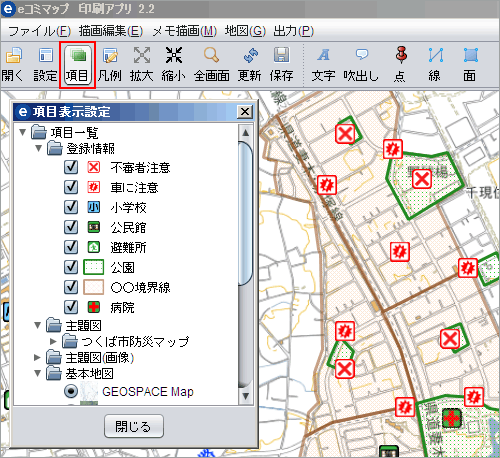Click the 閉じる button
The image size is (500, 458).
(x=134, y=426)
